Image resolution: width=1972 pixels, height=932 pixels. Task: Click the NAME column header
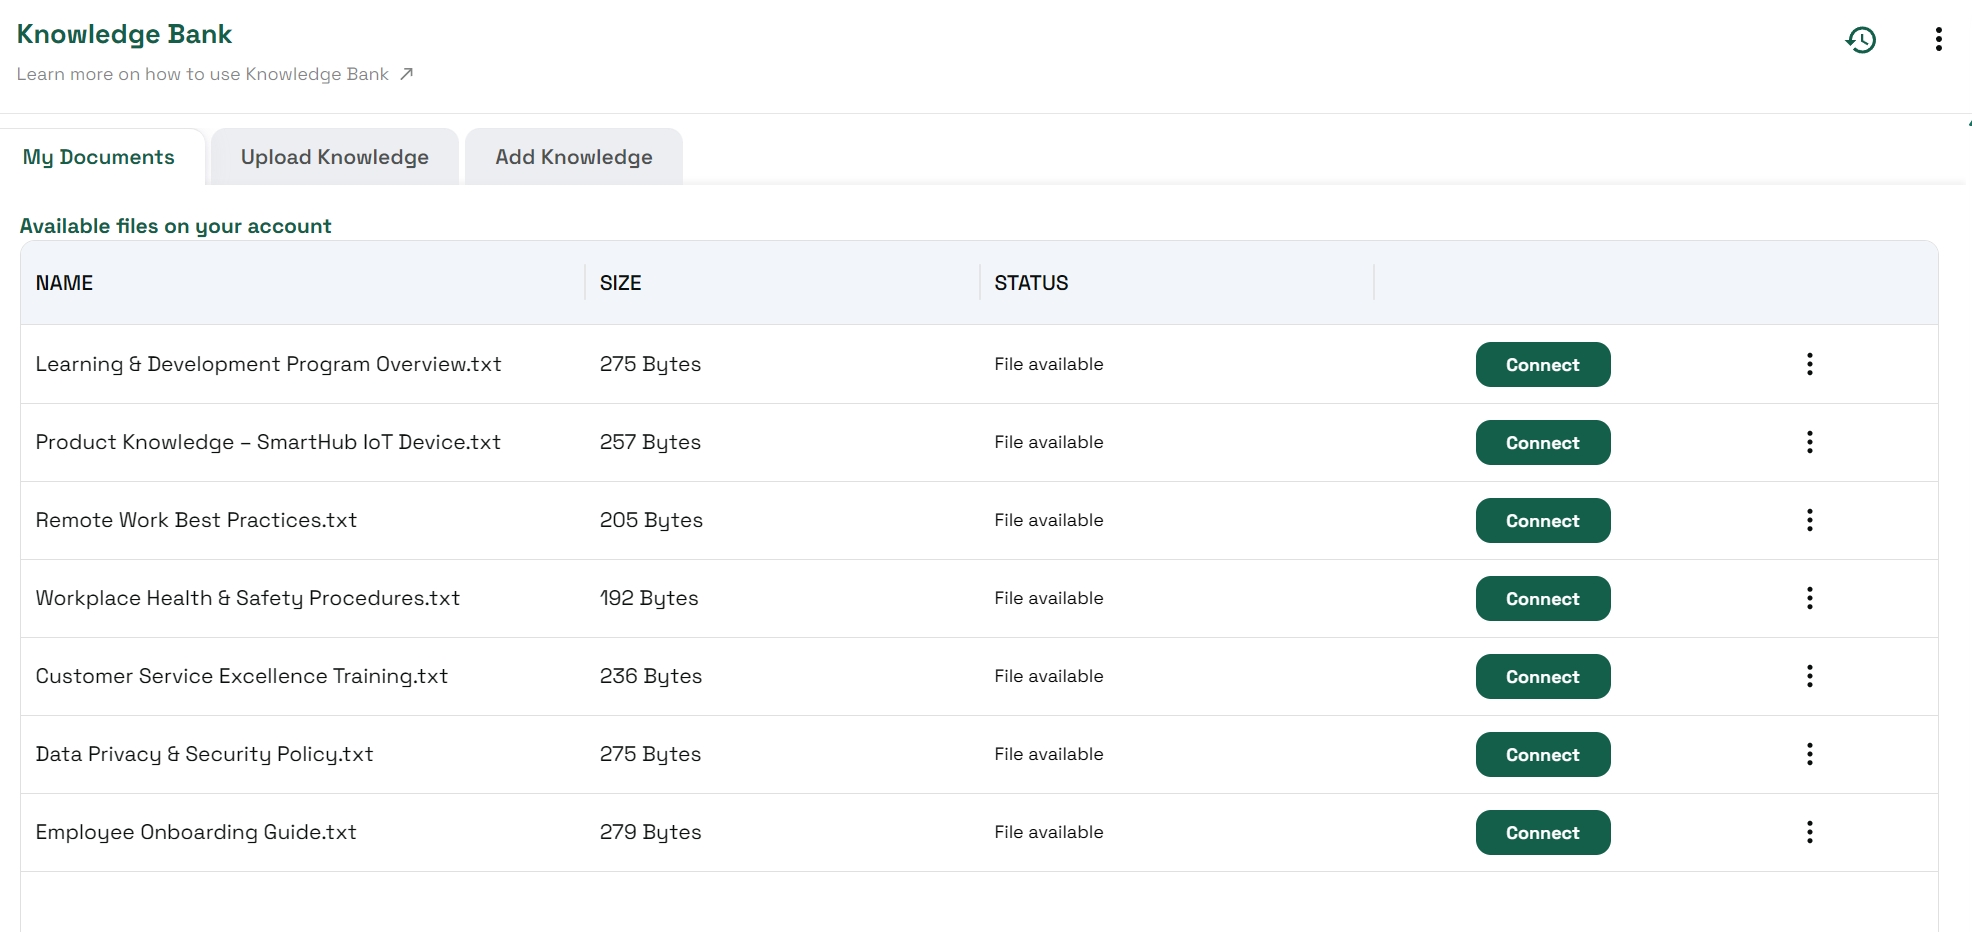[x=64, y=283]
